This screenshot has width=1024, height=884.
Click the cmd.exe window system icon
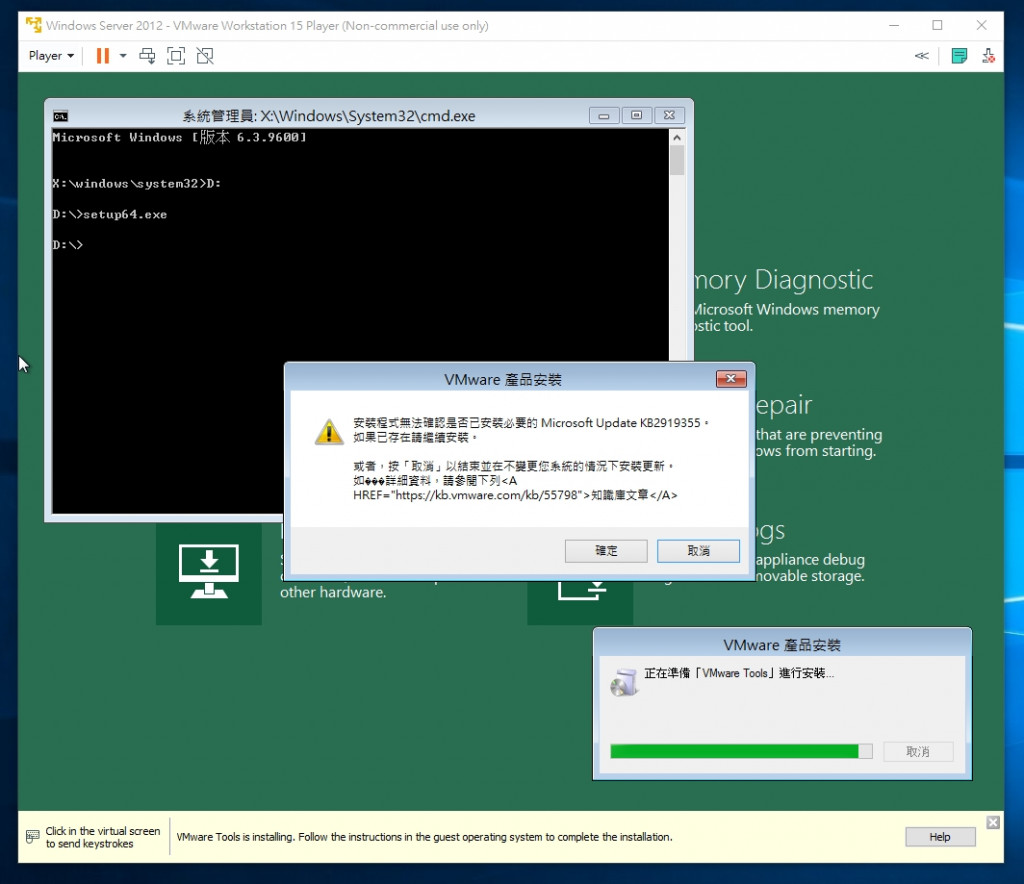pos(61,116)
